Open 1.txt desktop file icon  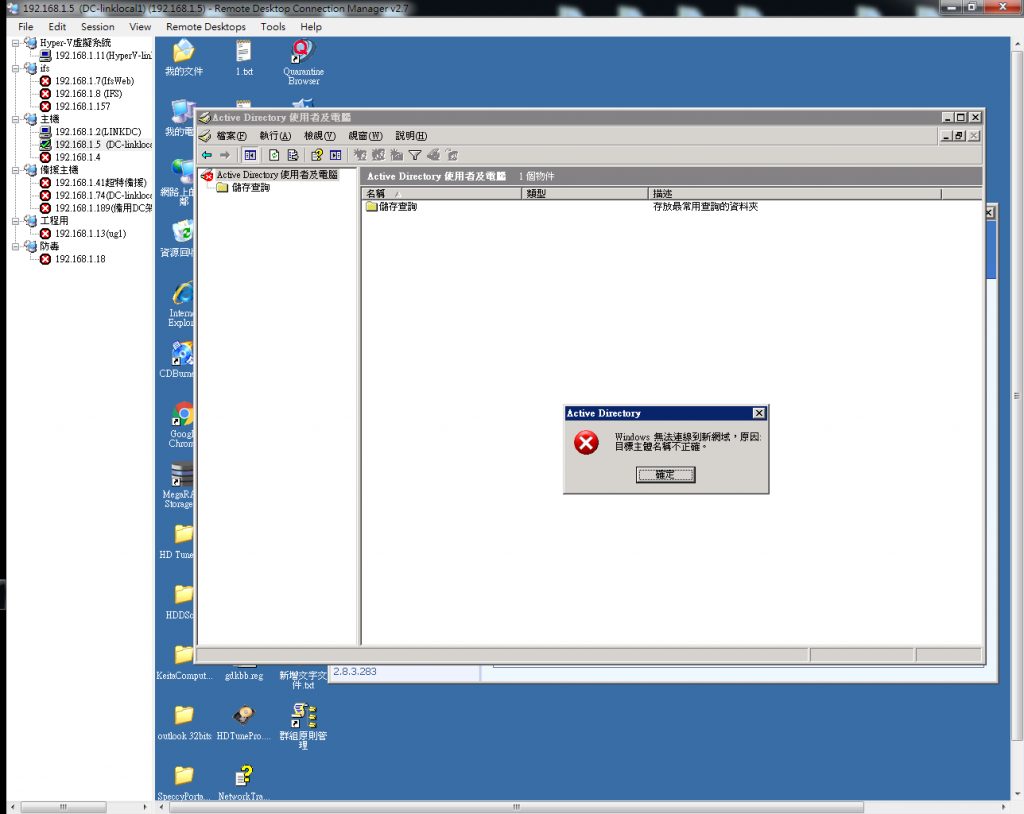click(x=244, y=57)
